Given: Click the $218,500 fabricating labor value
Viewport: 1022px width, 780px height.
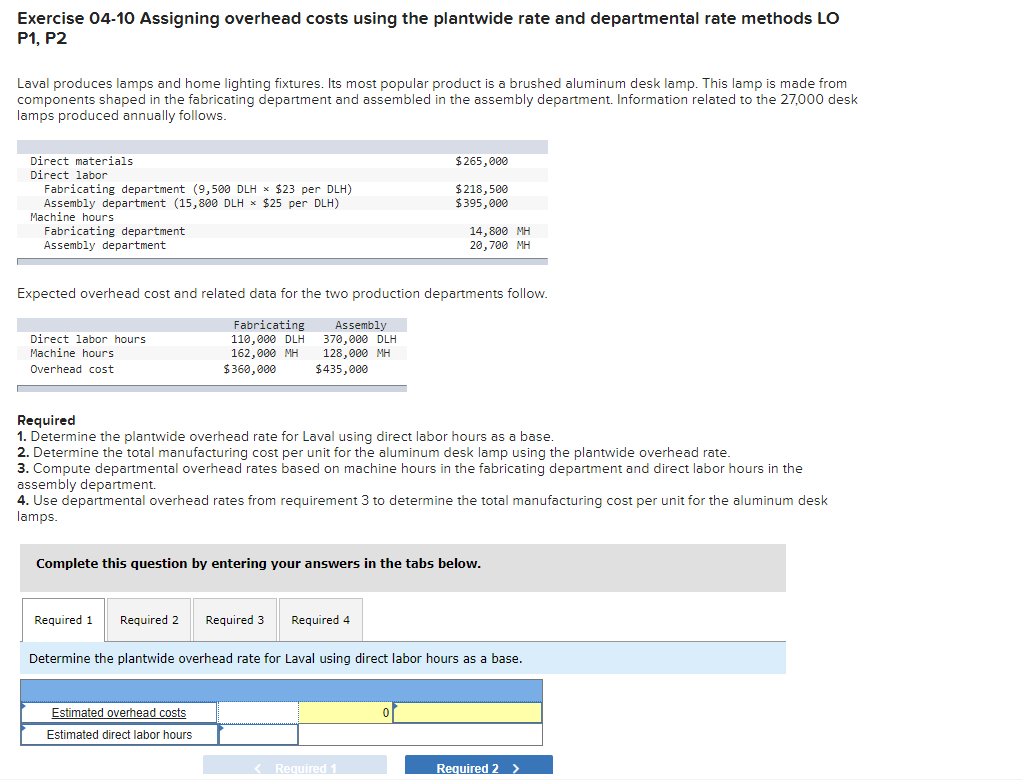Looking at the screenshot, I should point(482,189).
